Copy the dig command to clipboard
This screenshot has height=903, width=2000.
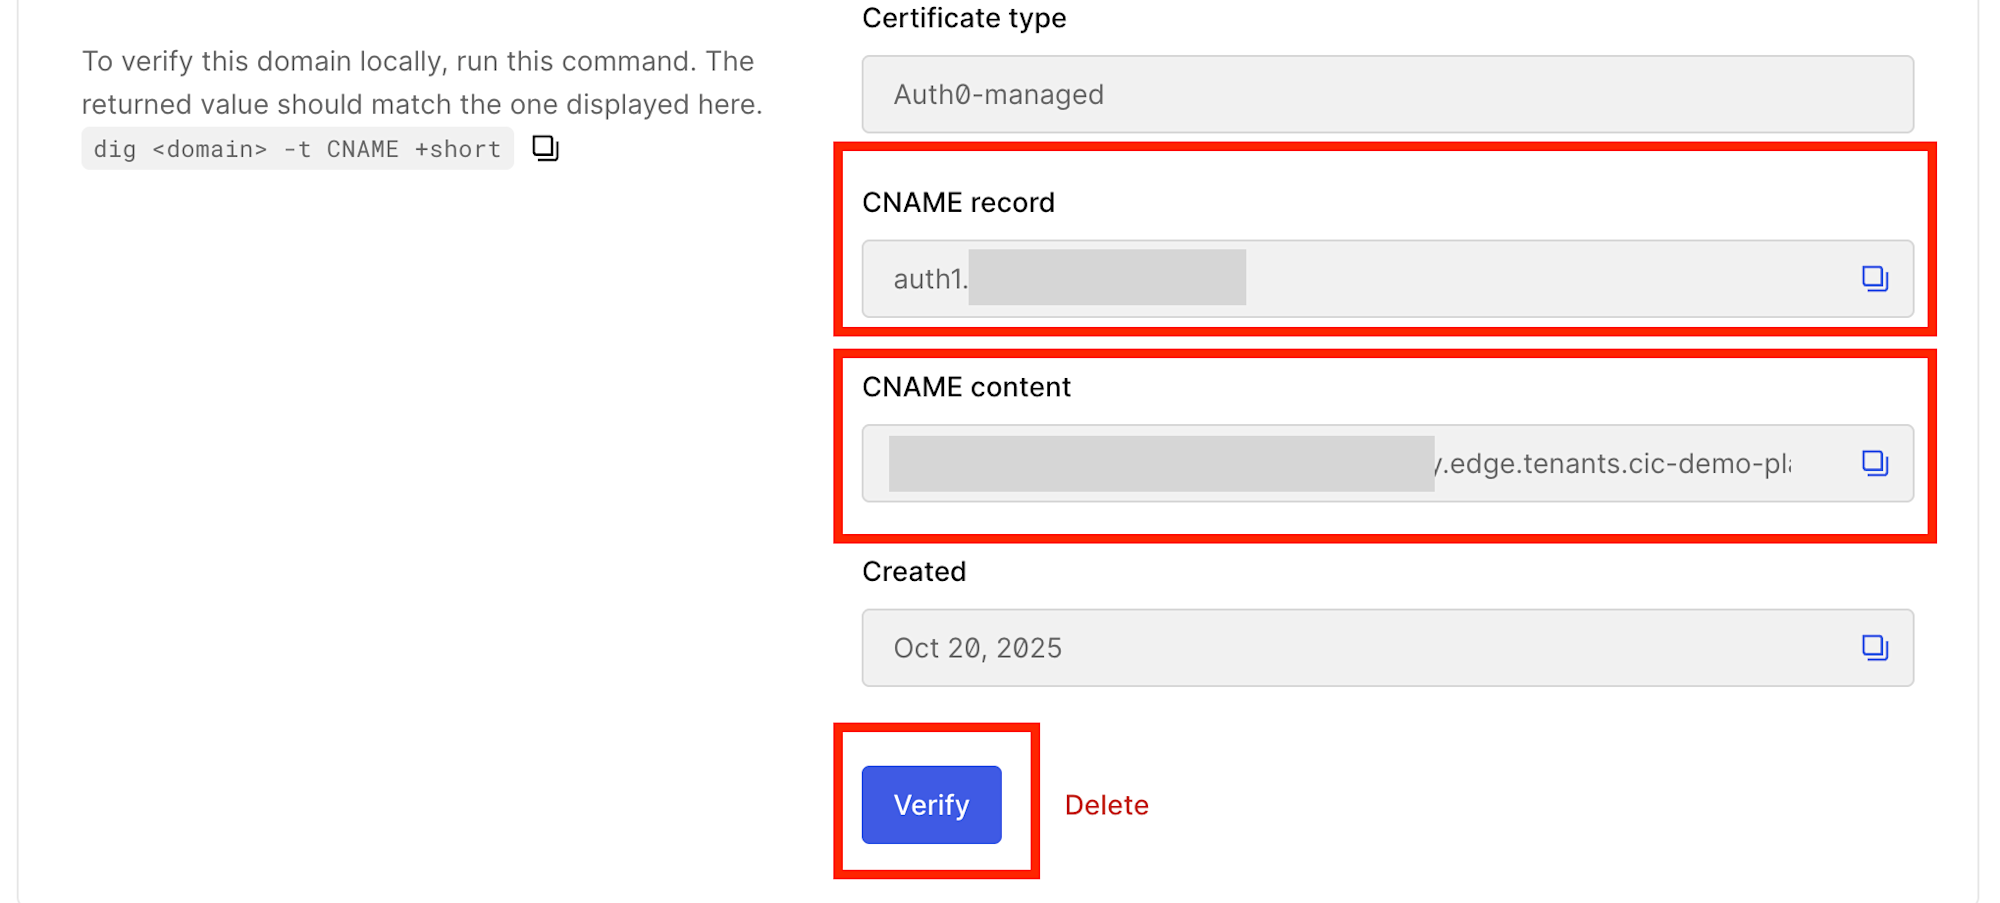pos(545,148)
